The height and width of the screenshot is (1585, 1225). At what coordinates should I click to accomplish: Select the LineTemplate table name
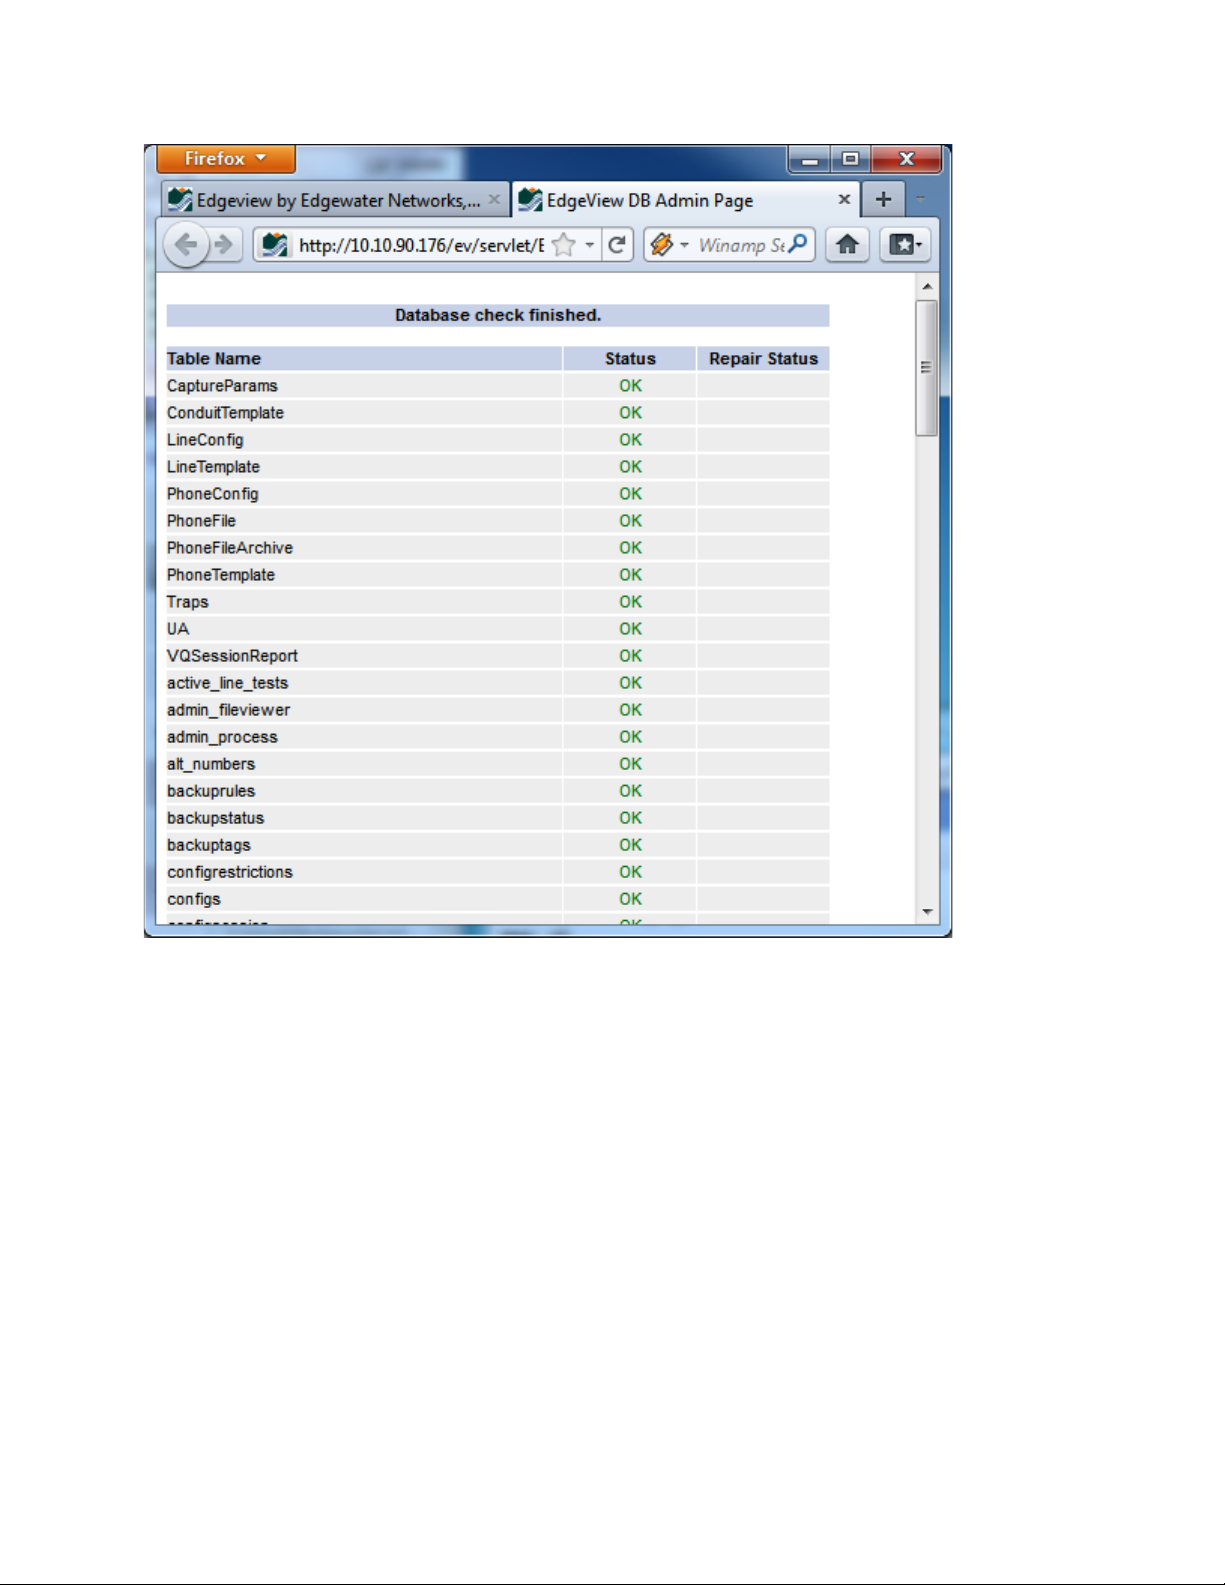click(213, 467)
